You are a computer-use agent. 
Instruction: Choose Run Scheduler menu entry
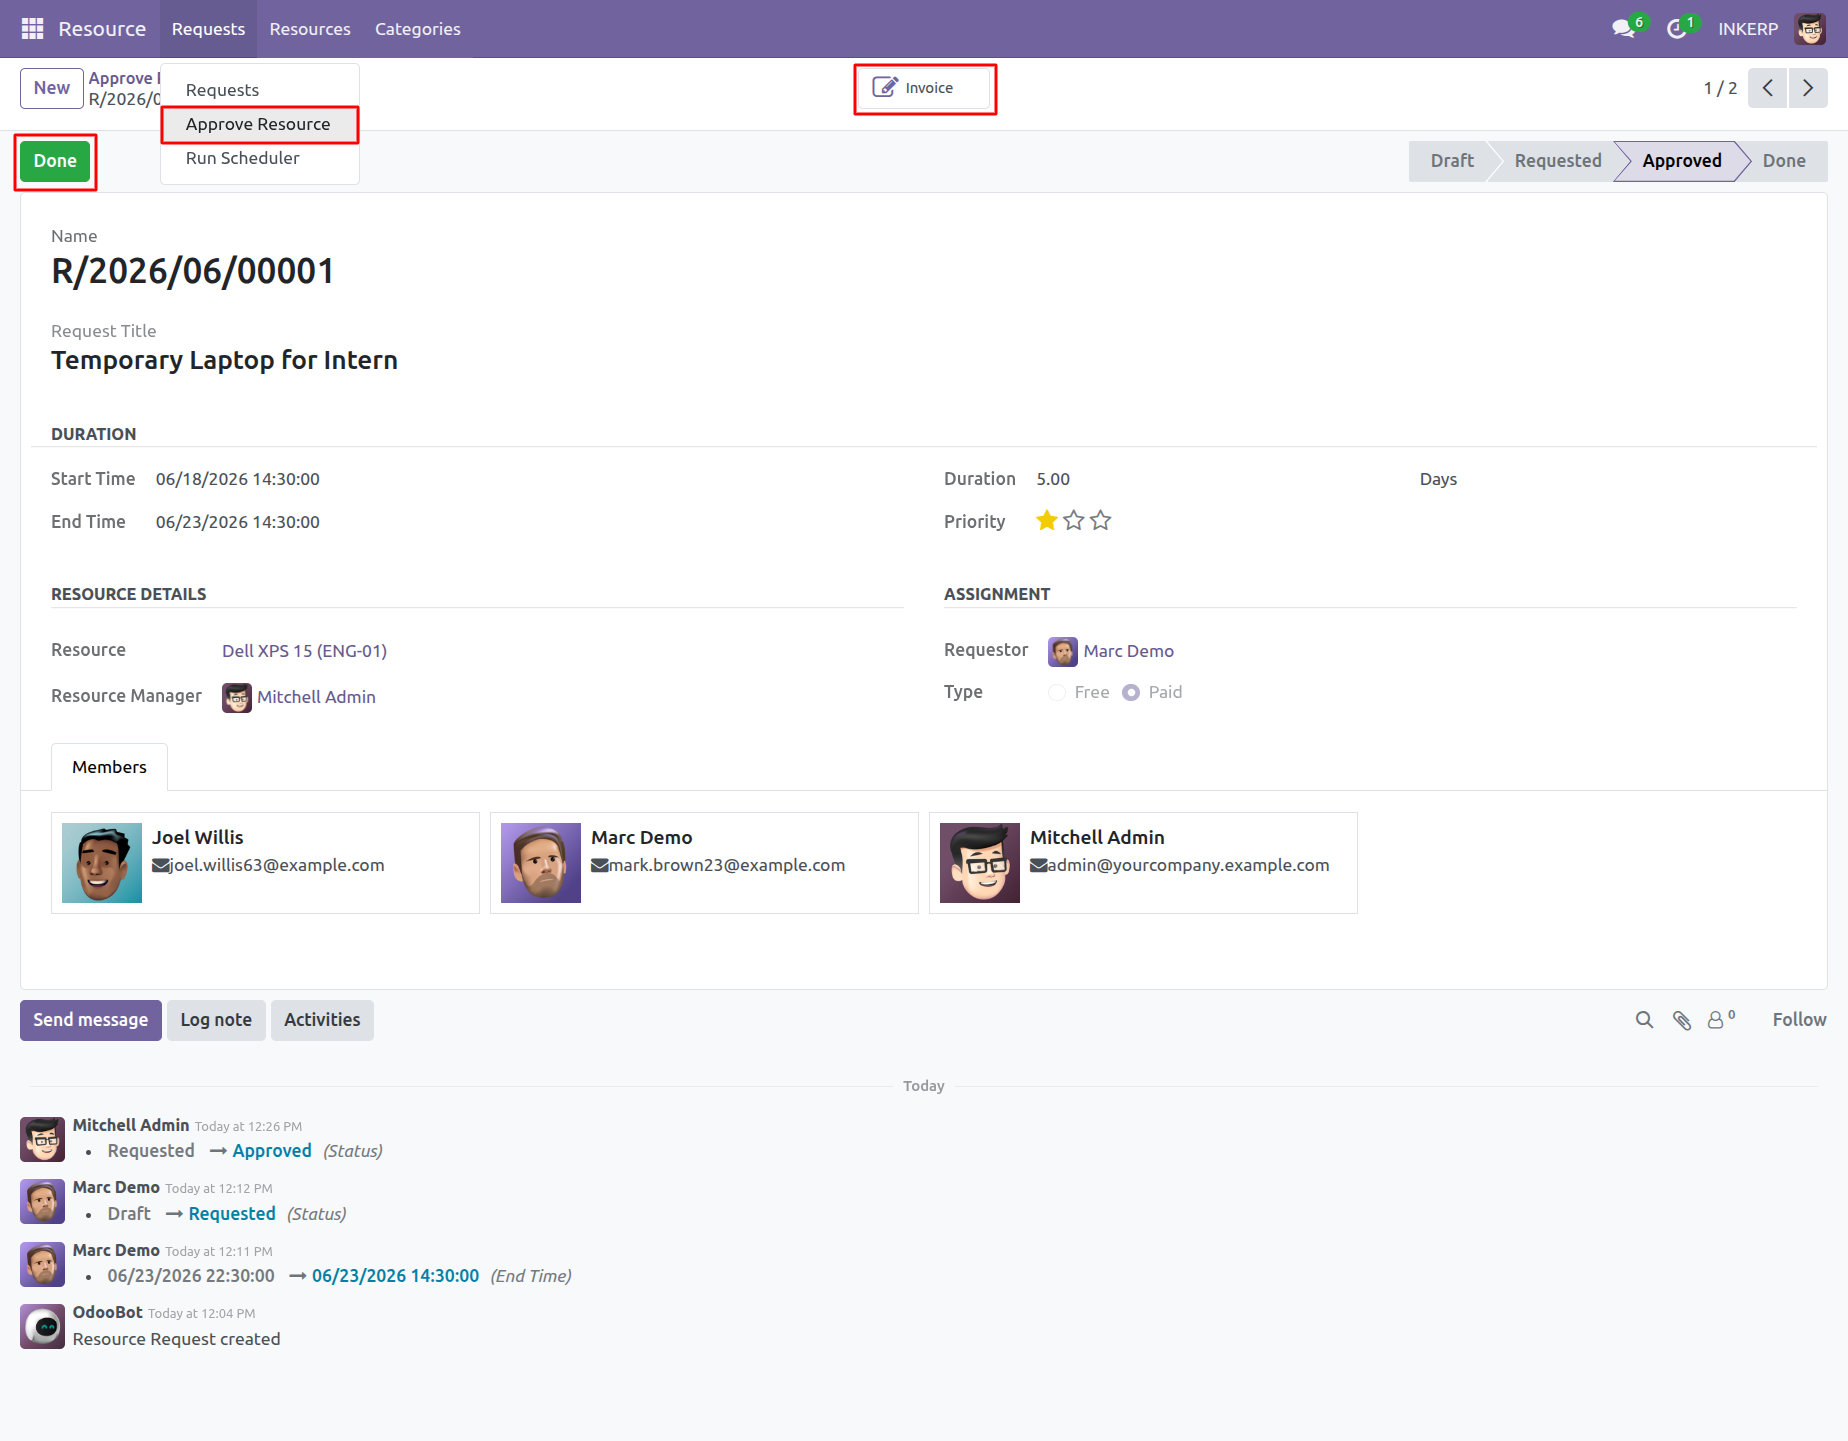pos(260,158)
